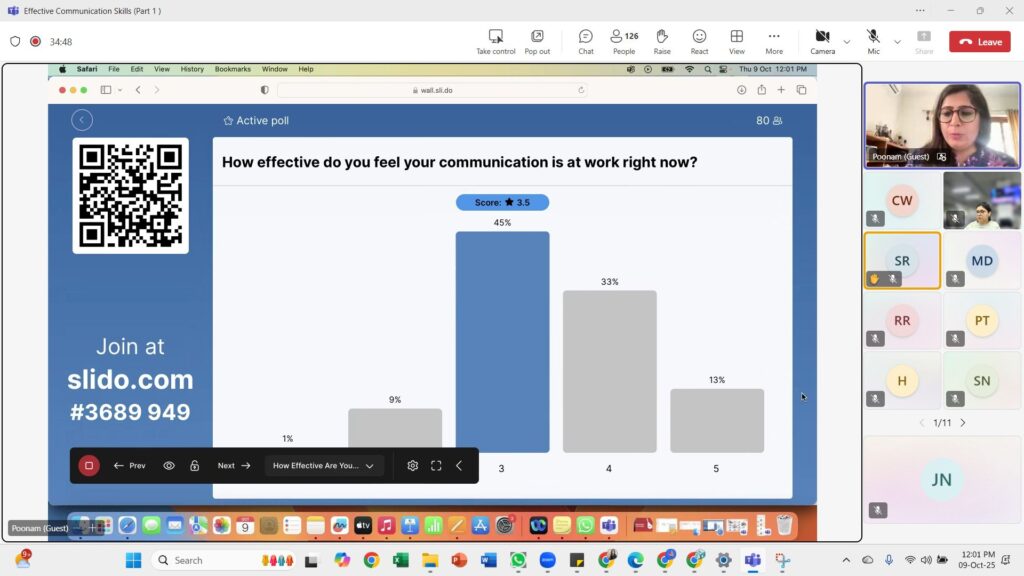This screenshot has width=1024, height=576.
Task: Open the Chat panel
Action: tap(585, 41)
